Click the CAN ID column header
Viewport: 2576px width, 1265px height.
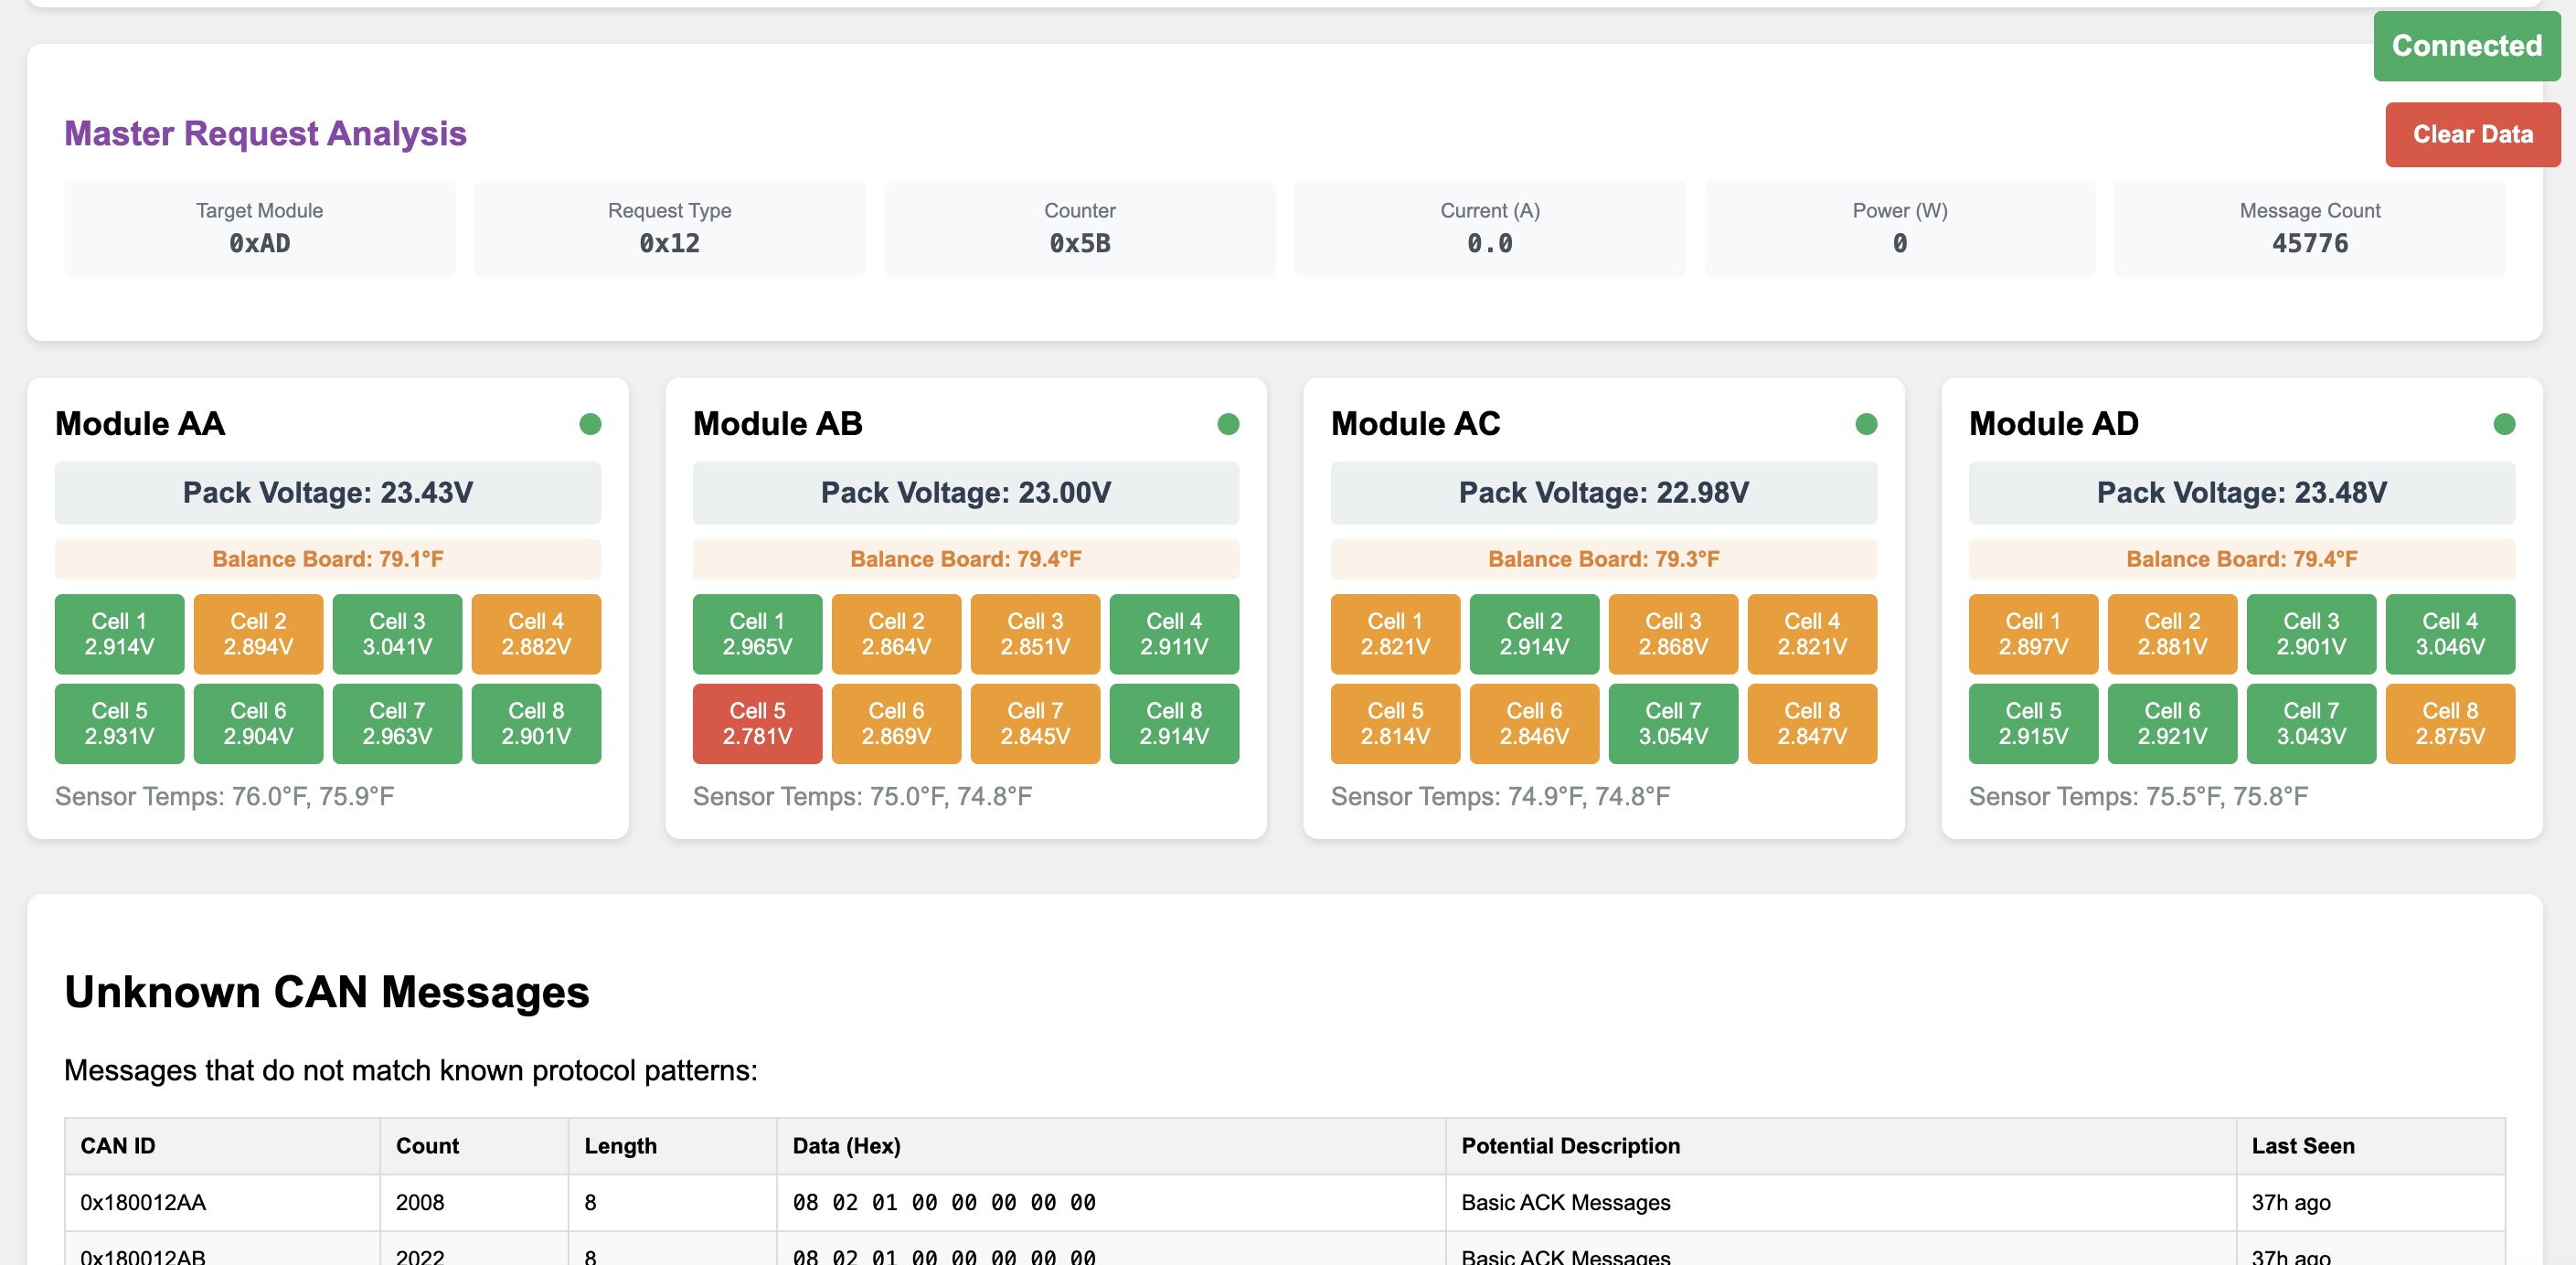[x=118, y=1146]
